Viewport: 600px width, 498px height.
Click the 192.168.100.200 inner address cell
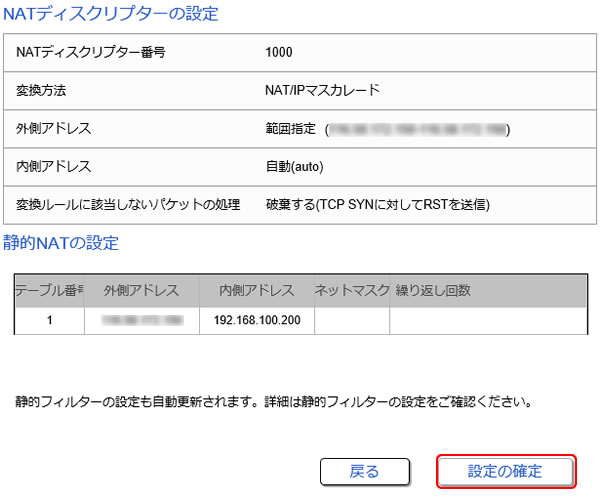click(257, 320)
